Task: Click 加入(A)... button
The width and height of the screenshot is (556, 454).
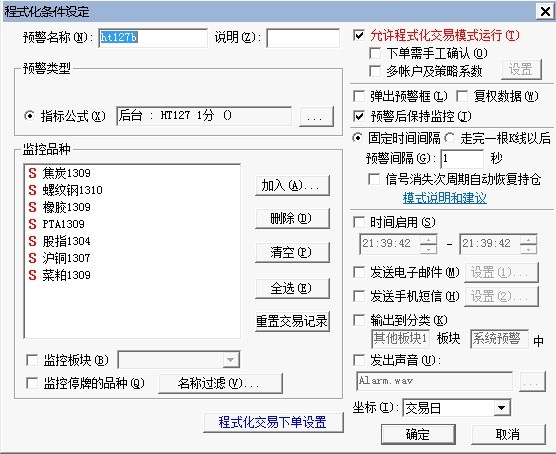Action: [x=292, y=186]
